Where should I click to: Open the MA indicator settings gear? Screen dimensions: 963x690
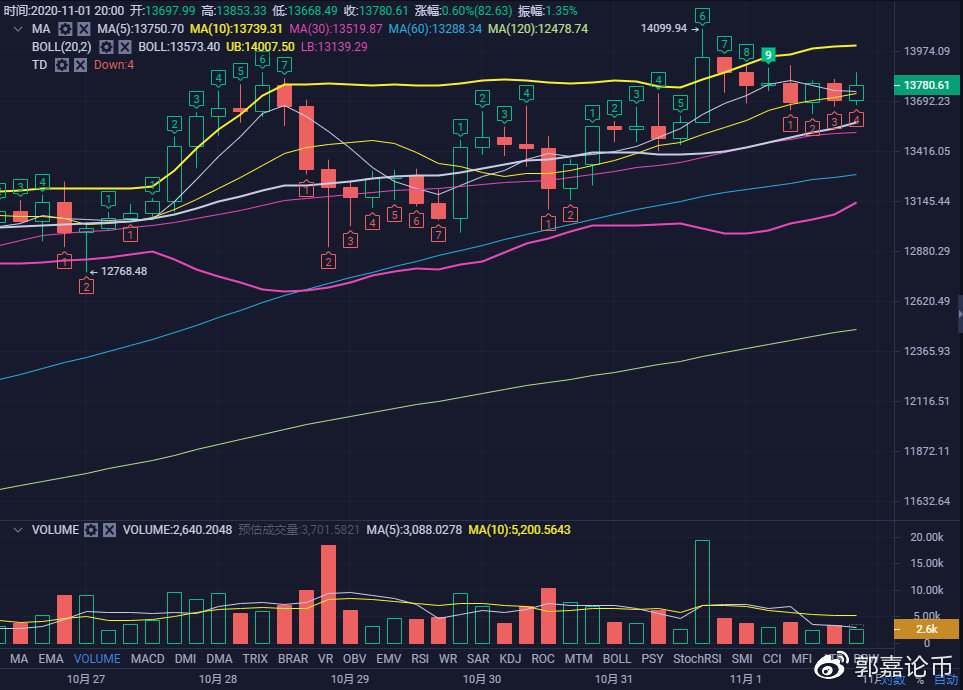pyautogui.click(x=65, y=29)
